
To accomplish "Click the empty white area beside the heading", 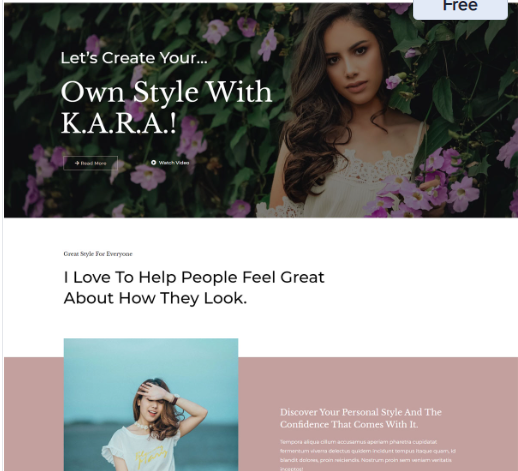I will point(420,287).
